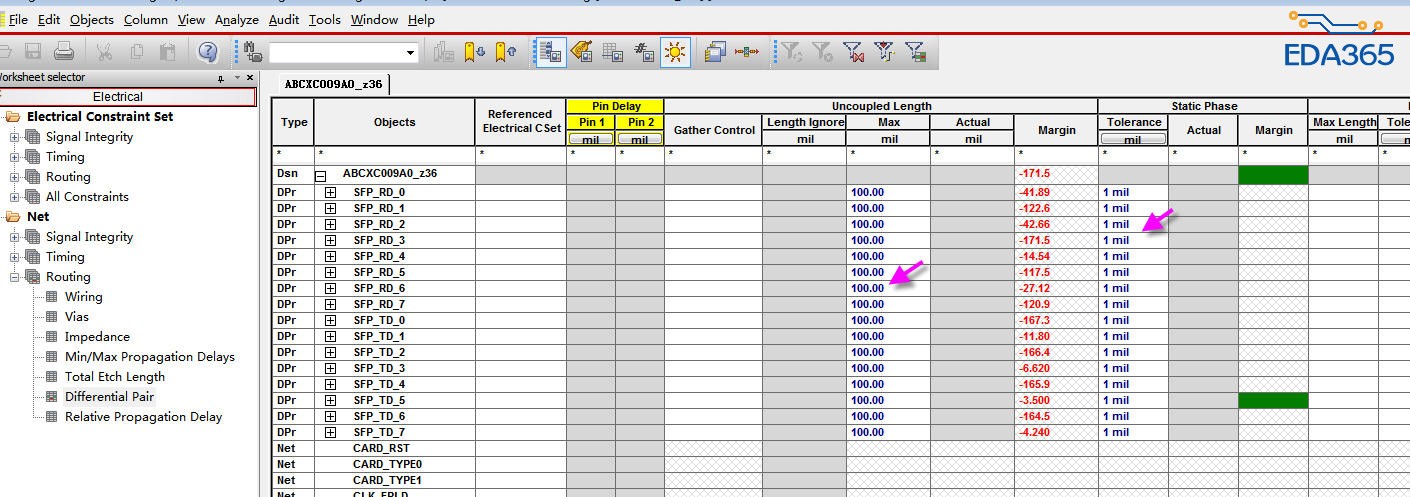Open the Vias worksheet
The image size is (1410, 497).
pyautogui.click(x=76, y=317)
